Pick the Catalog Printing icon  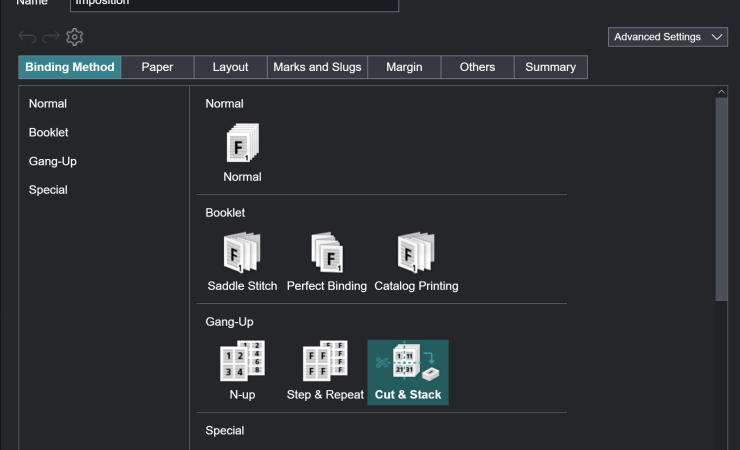416,254
